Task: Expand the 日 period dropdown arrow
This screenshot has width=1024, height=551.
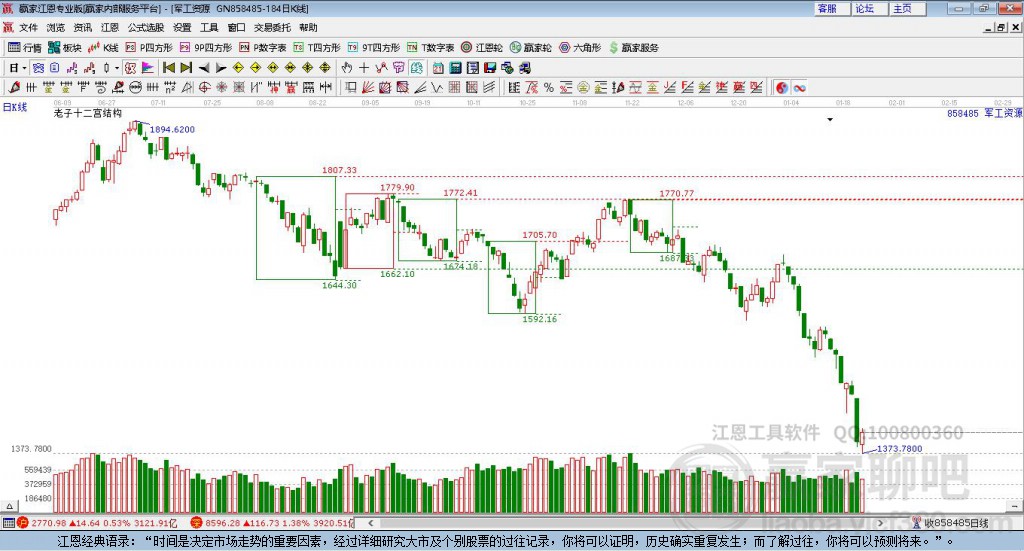Action: click(24, 68)
